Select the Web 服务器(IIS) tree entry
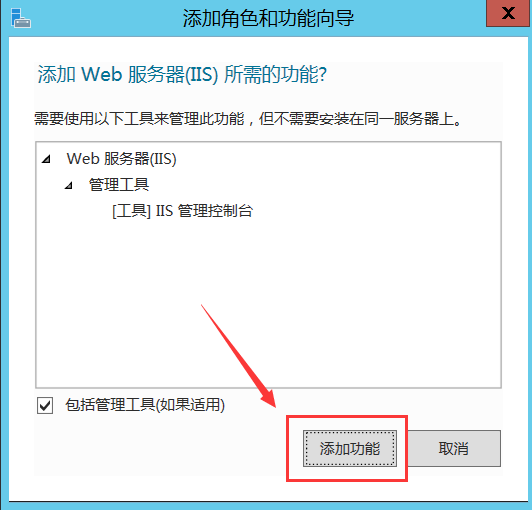Image resolution: width=532 pixels, height=510 pixels. click(121, 159)
